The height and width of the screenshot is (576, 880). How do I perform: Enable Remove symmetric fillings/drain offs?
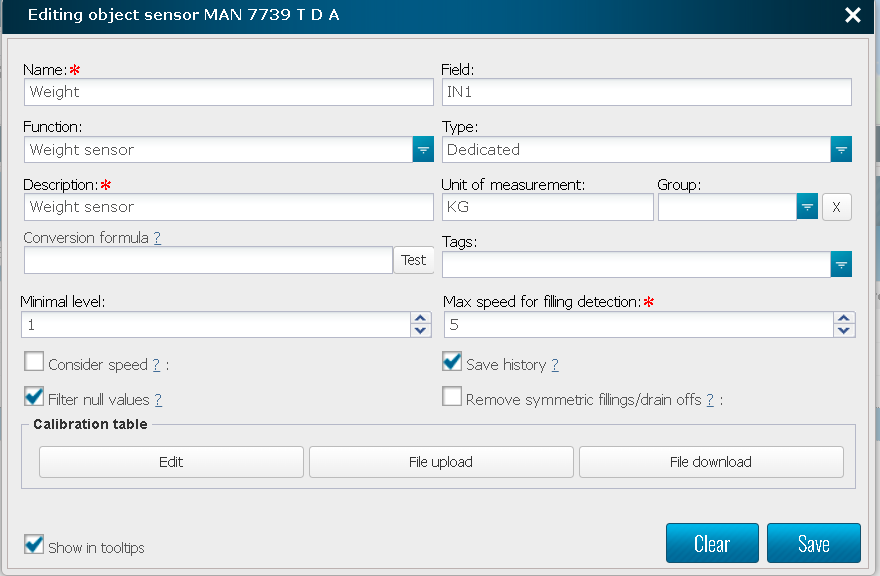pyautogui.click(x=452, y=397)
